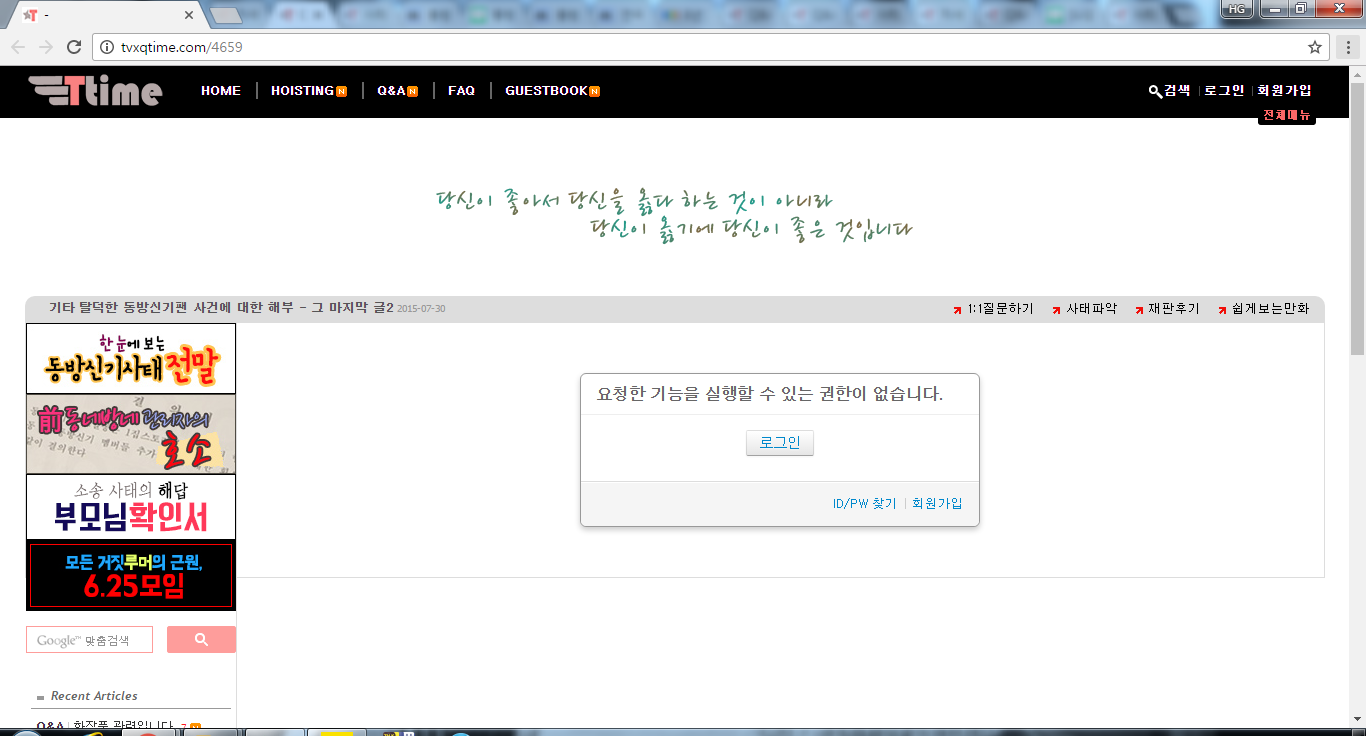Click the pink magnifier button beside Google 맞춤검색
Image resolution: width=1366 pixels, height=736 pixels.
(201, 639)
